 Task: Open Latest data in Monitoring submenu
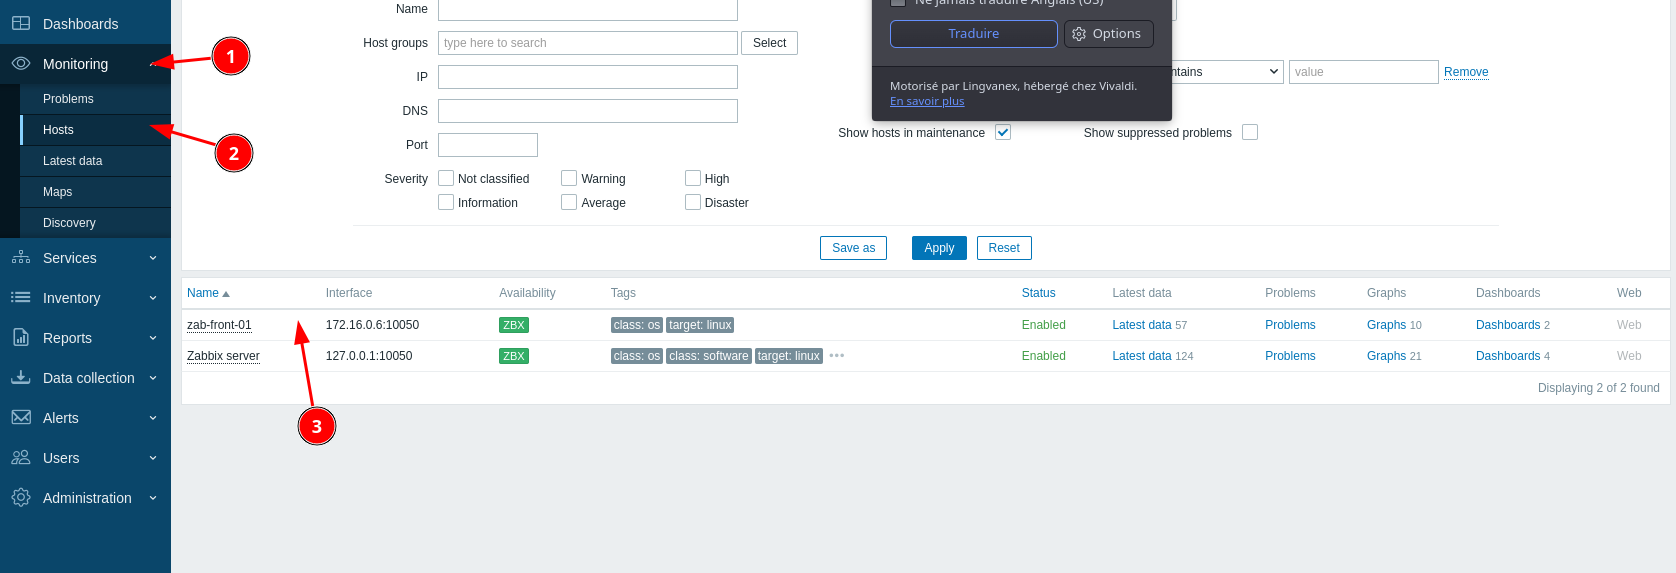72,161
